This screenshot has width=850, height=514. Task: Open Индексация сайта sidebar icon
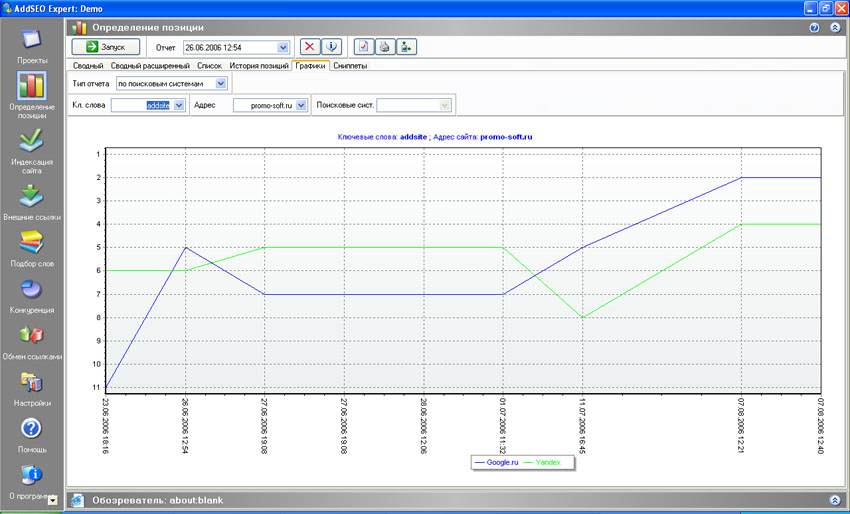pyautogui.click(x=31, y=139)
